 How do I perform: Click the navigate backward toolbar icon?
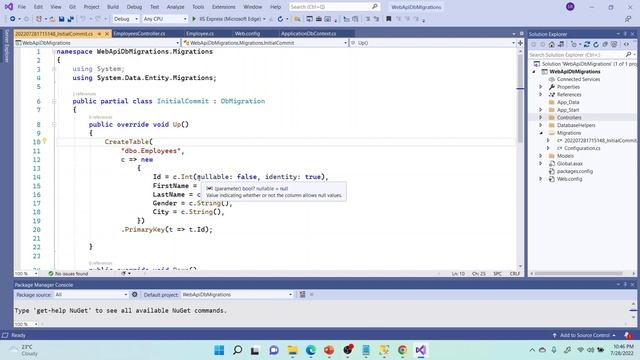(x=13, y=19)
